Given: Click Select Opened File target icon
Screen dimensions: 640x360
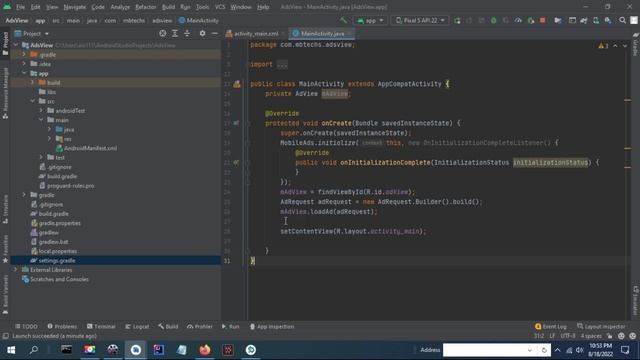Looking at the screenshot, I should [x=162, y=33].
